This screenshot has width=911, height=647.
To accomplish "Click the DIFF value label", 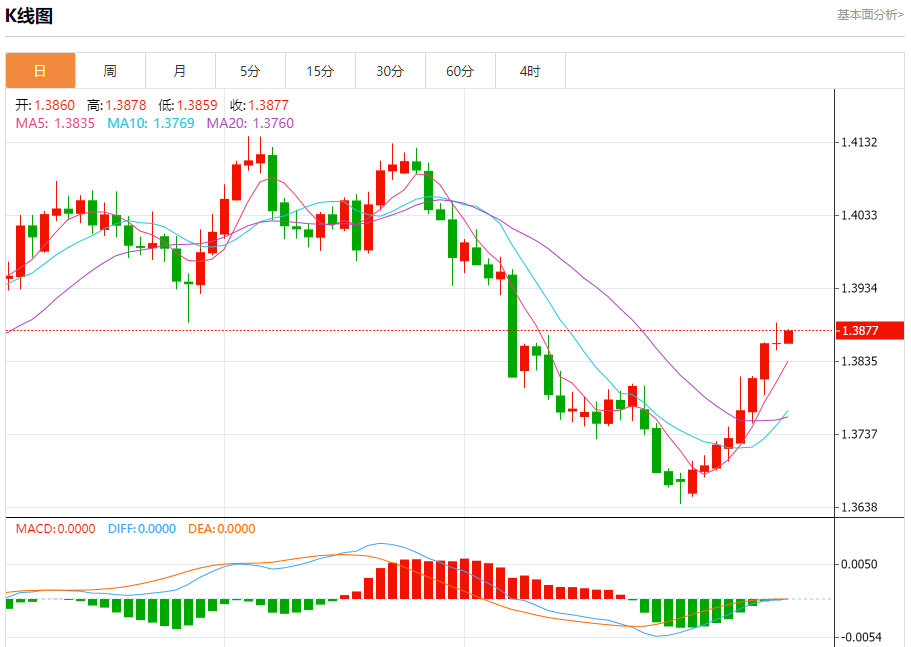I will point(141,529).
